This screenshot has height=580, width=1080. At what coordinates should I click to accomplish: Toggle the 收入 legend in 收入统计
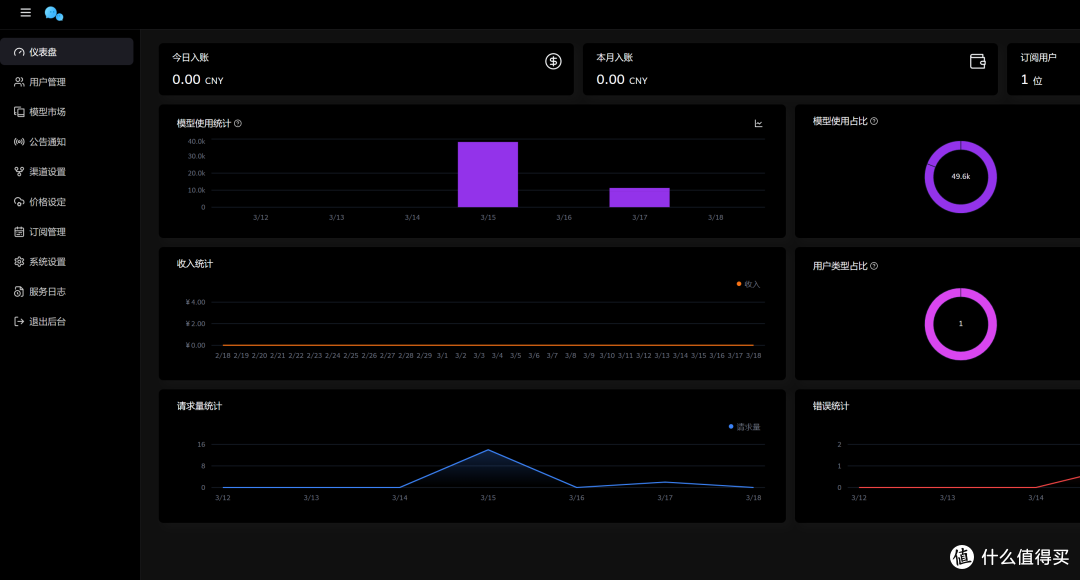tap(748, 284)
